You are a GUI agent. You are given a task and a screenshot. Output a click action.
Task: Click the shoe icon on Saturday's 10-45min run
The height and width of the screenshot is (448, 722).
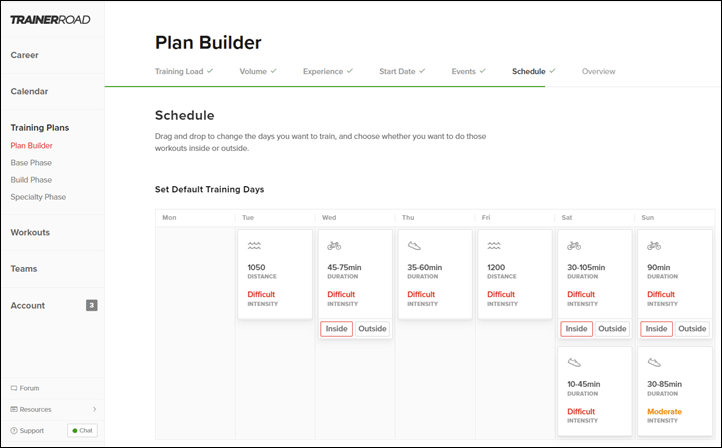574,363
